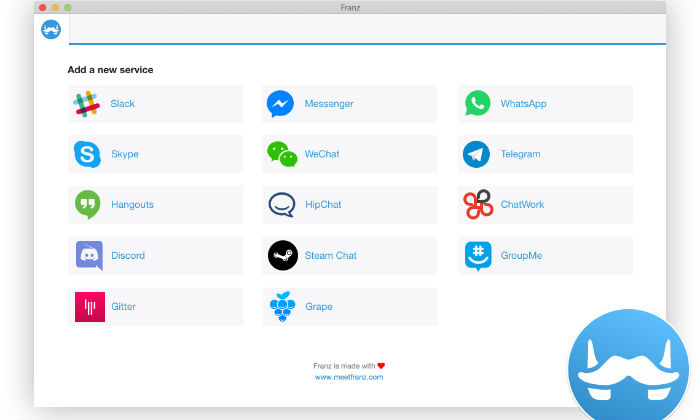Click the WeChat icon
The image size is (700, 420).
coord(282,154)
